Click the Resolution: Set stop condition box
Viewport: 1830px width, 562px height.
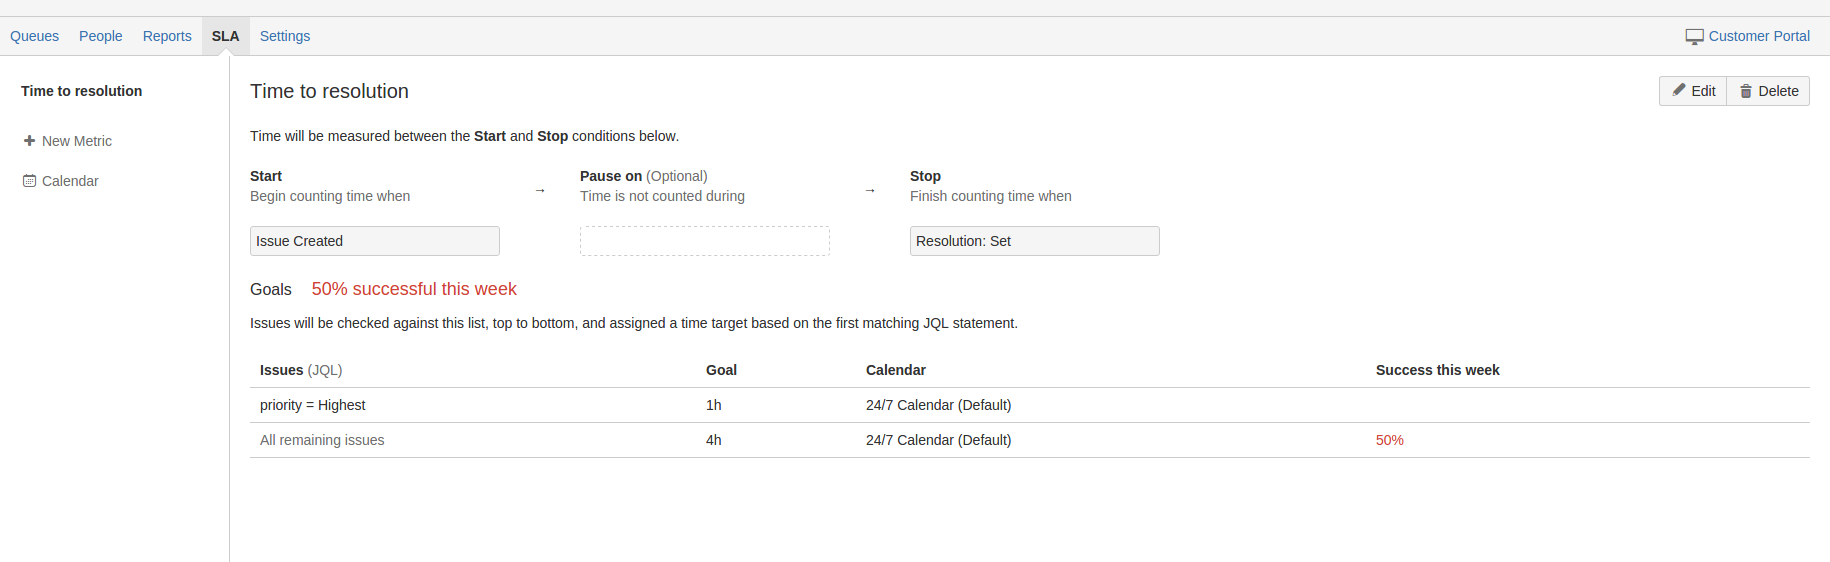pyautogui.click(x=1034, y=241)
